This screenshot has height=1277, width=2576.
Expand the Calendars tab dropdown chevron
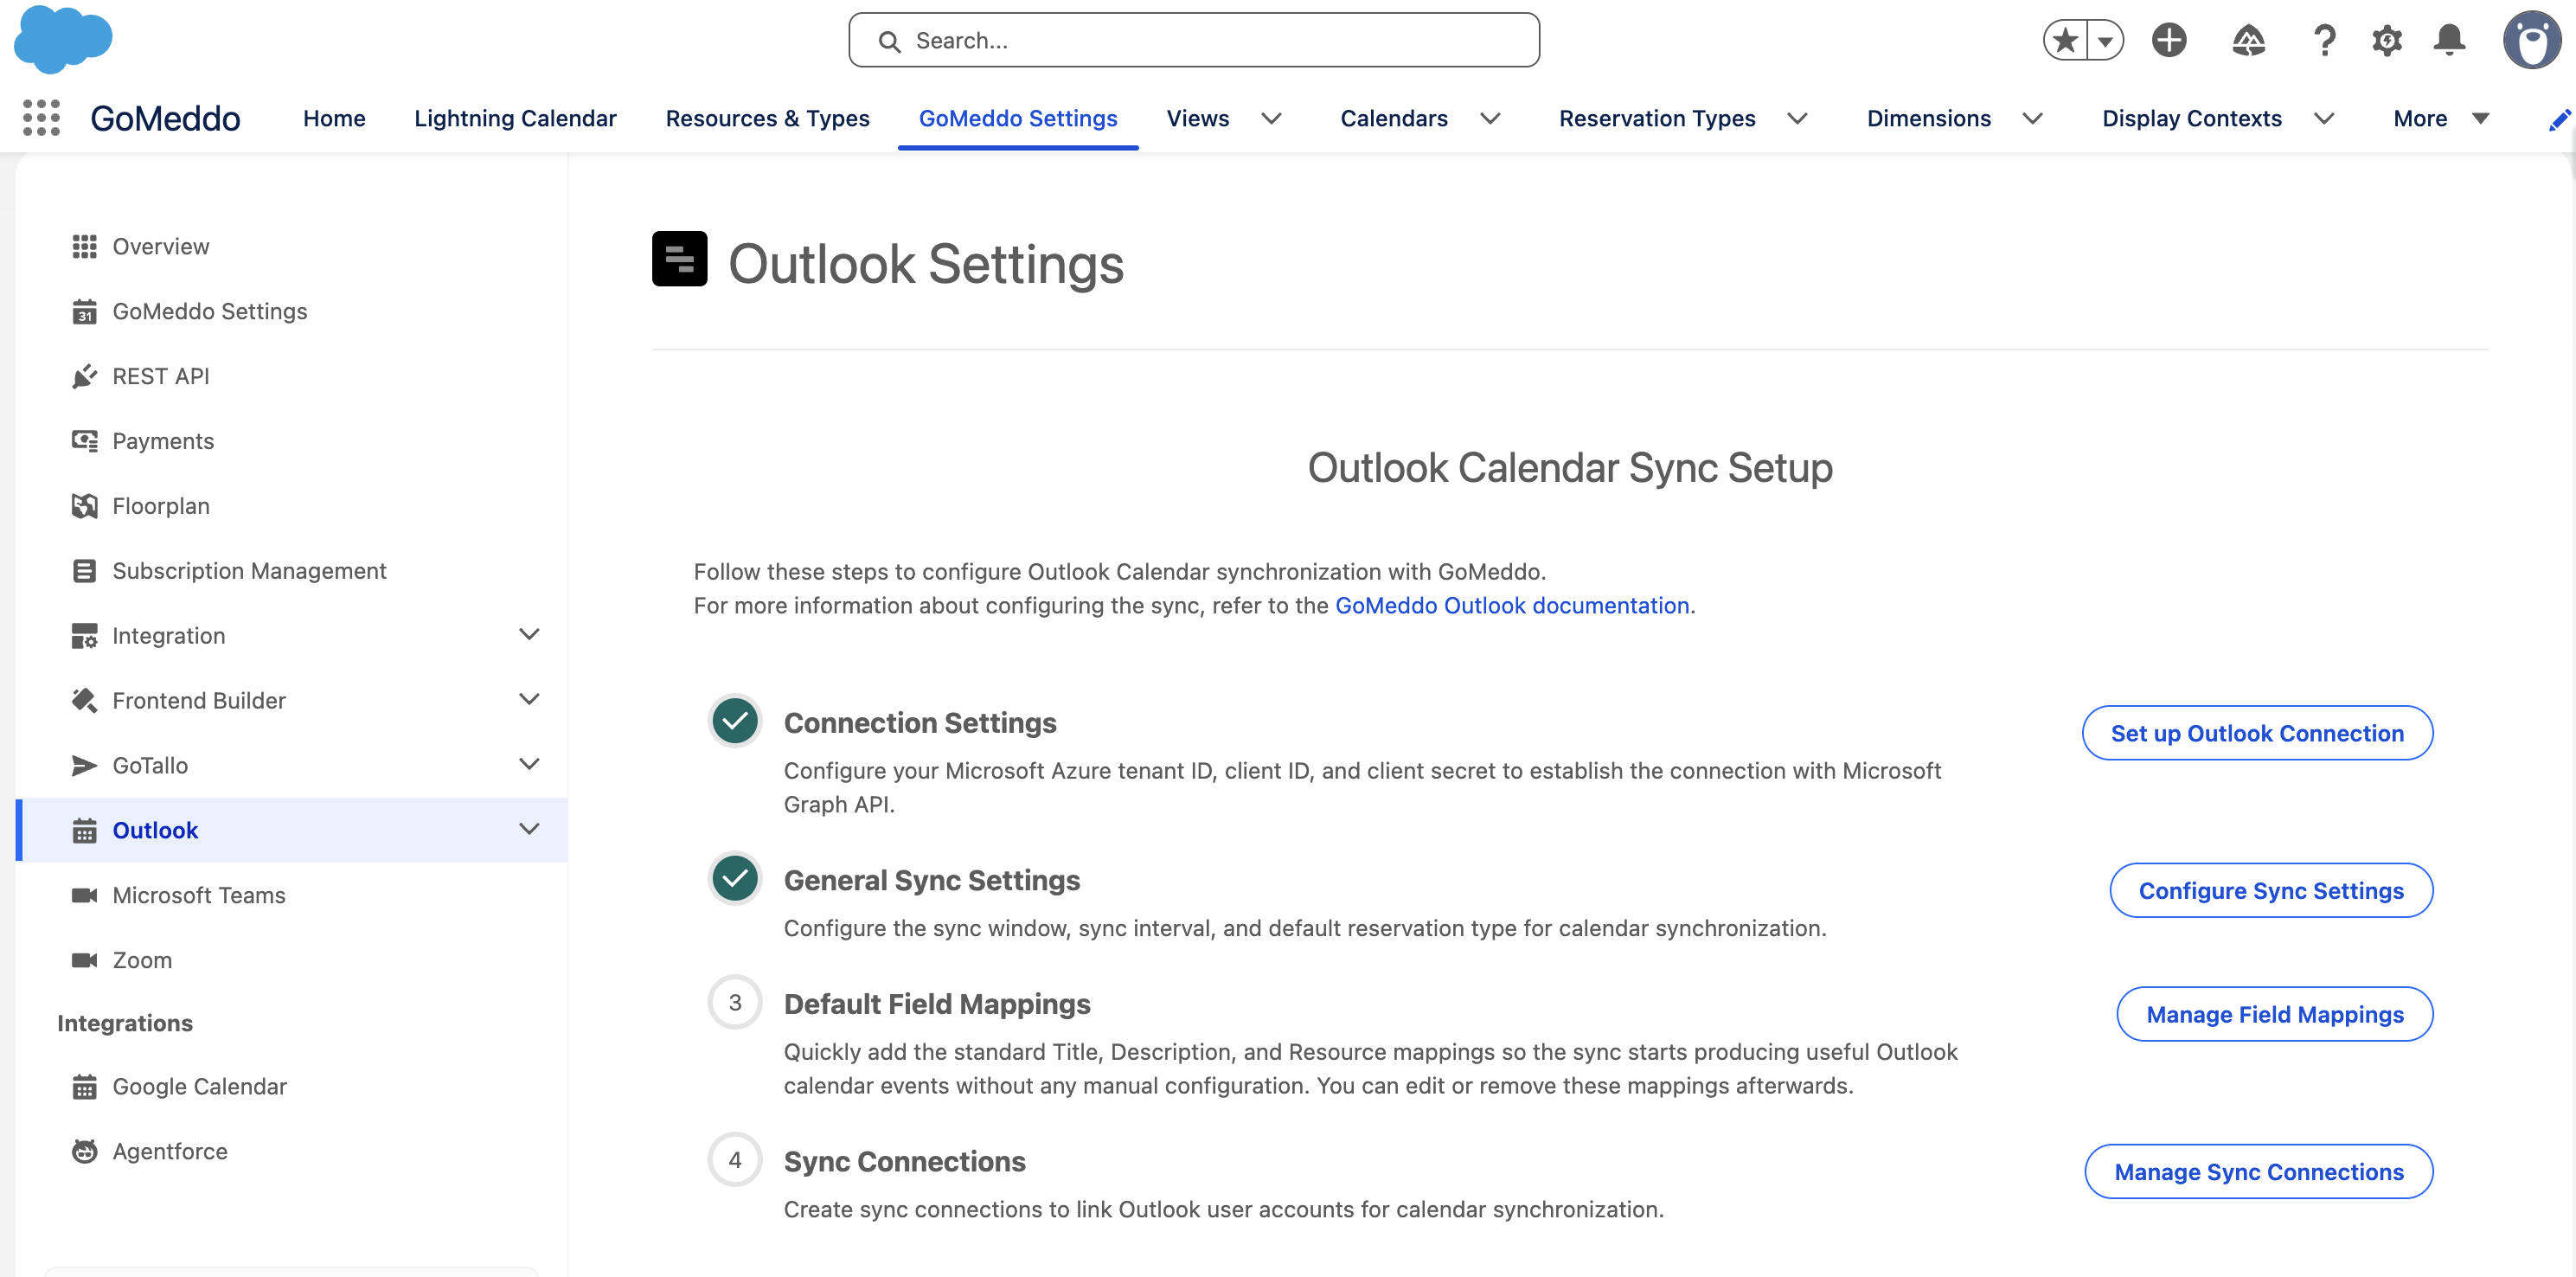coord(1490,119)
